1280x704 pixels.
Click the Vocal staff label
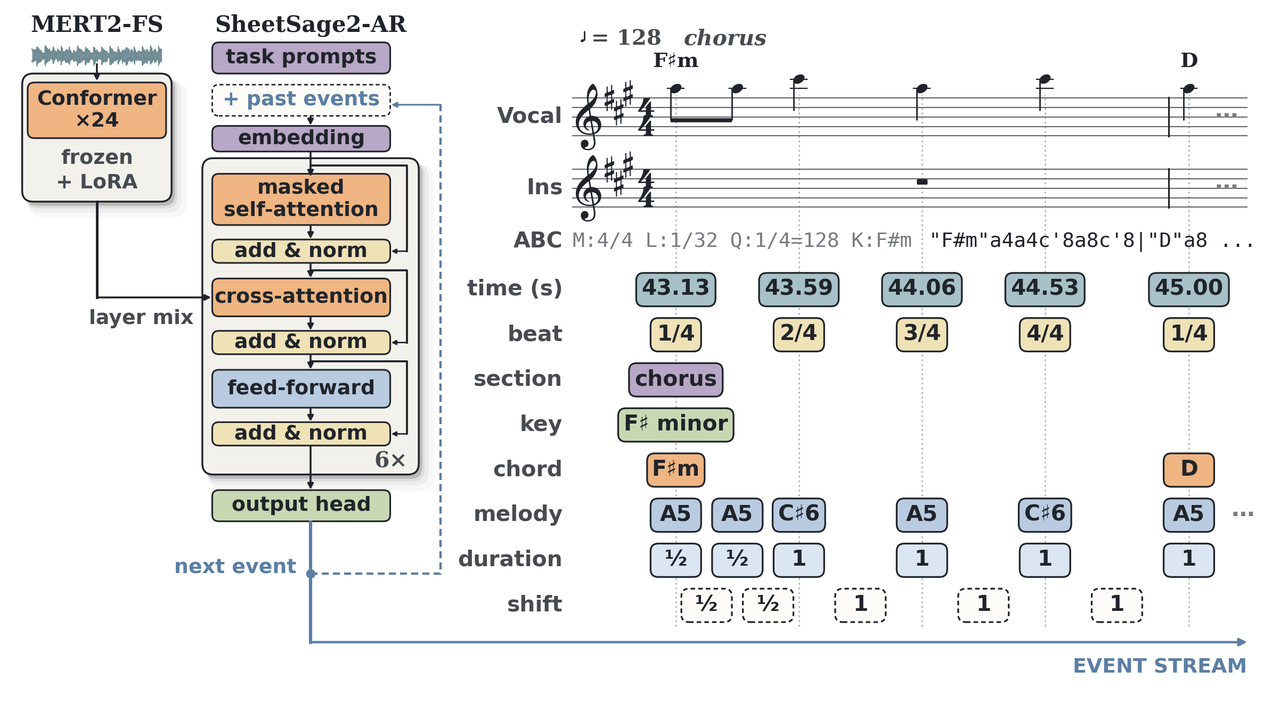click(529, 116)
